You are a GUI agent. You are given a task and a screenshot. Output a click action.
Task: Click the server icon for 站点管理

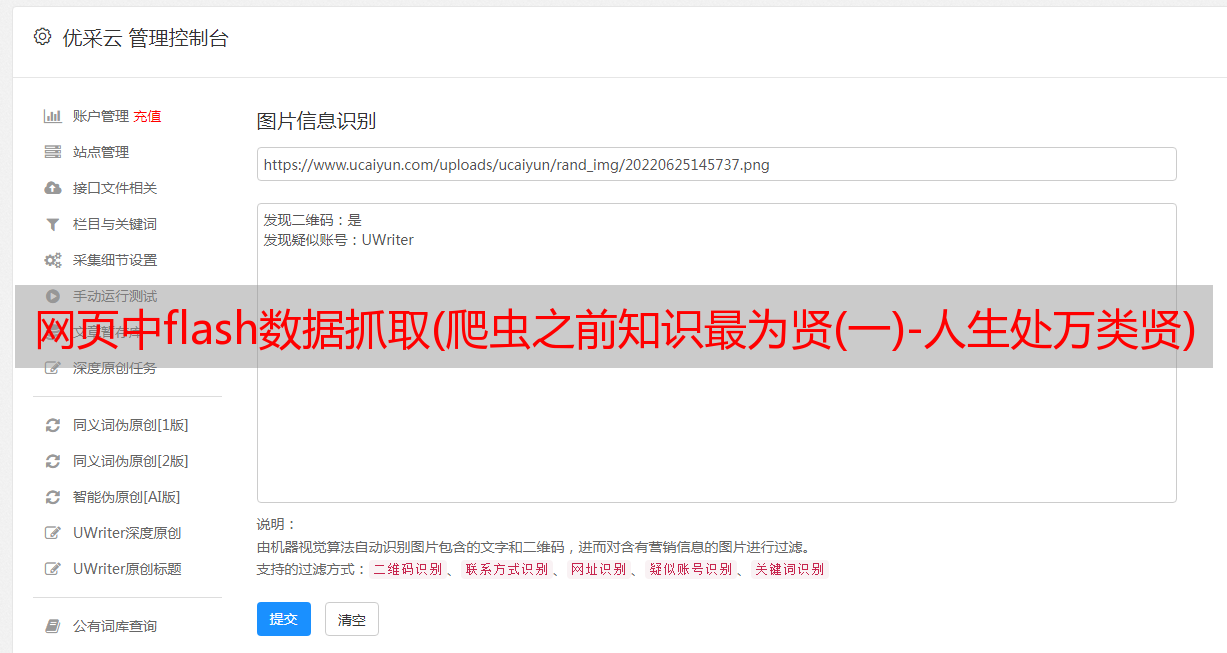(53, 152)
